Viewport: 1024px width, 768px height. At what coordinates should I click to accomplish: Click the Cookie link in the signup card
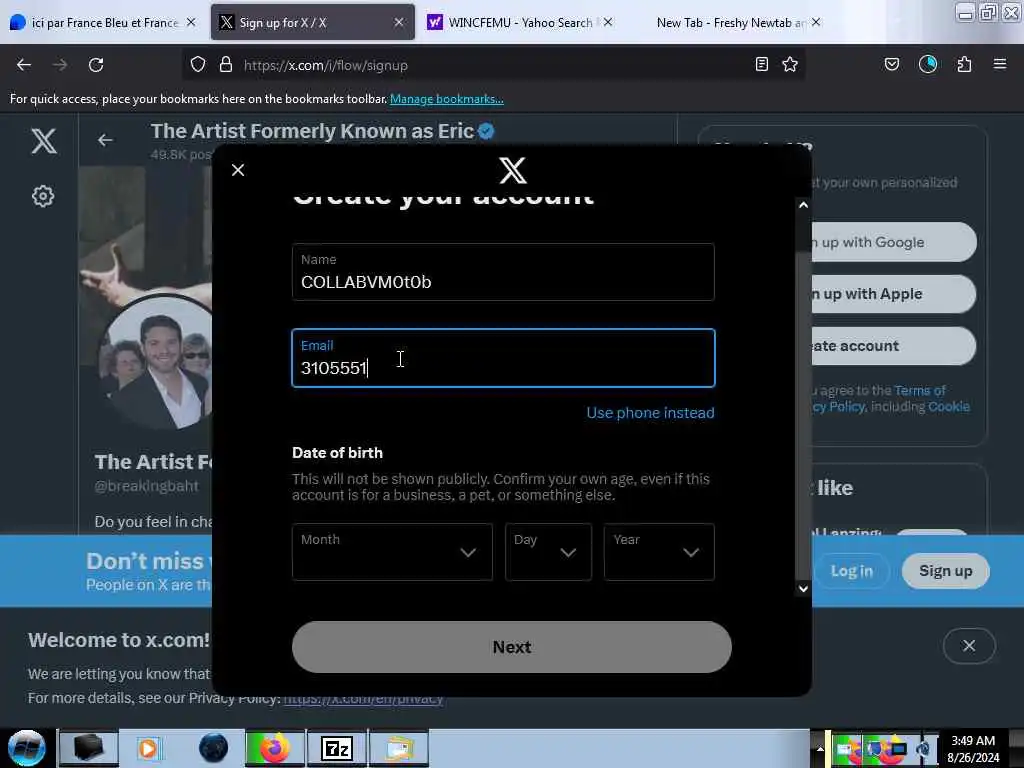[949, 407]
